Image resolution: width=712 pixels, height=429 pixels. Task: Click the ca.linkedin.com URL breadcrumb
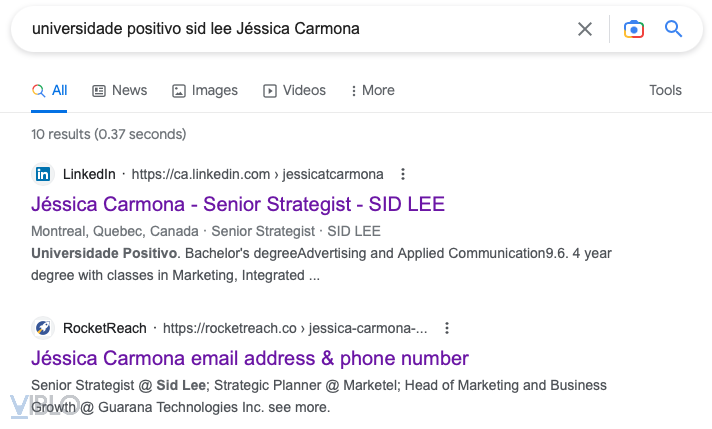(x=257, y=174)
